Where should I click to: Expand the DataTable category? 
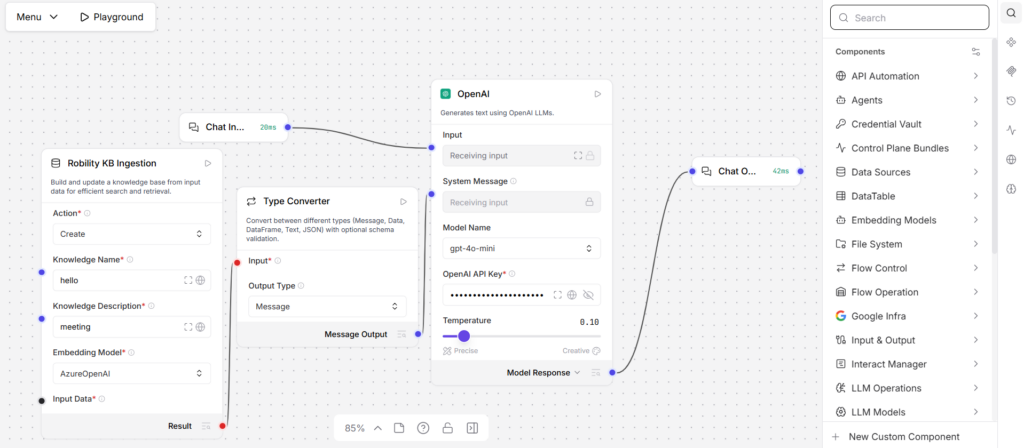(908, 196)
